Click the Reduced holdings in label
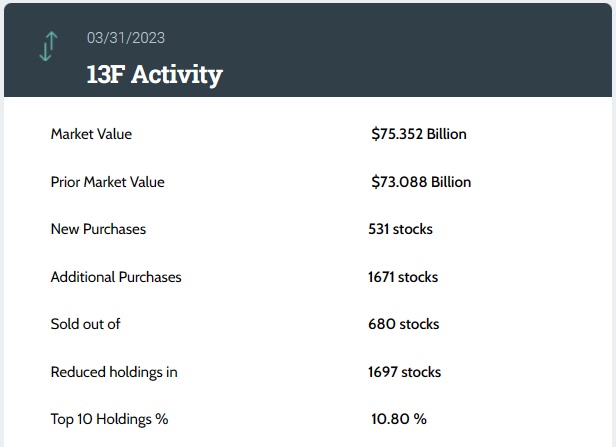 114,372
